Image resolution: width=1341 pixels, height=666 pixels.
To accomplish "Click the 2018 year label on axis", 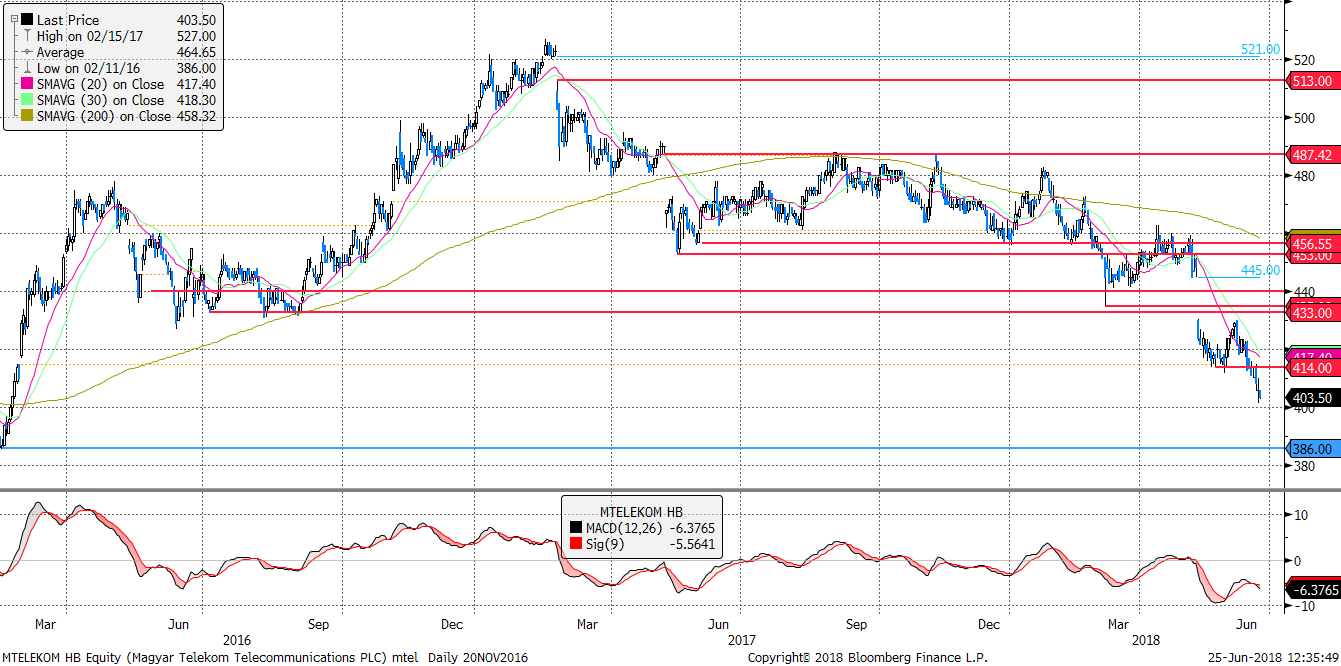I will pos(1148,640).
